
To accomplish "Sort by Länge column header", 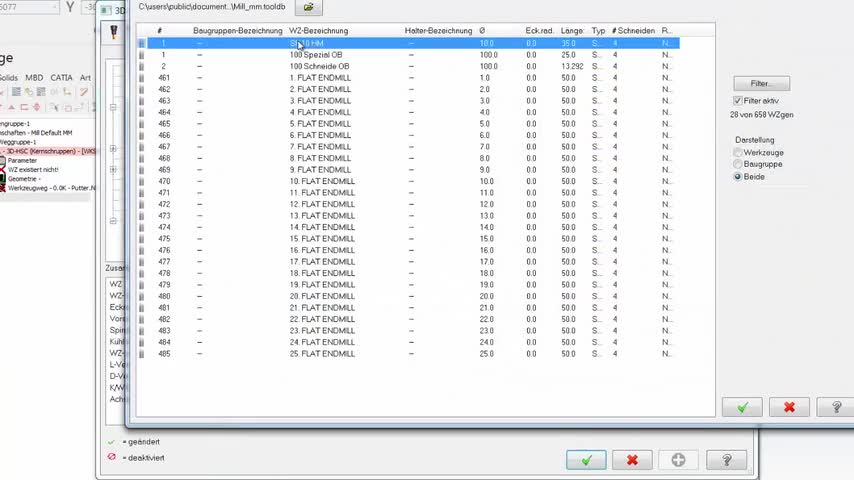I will [x=572, y=31].
